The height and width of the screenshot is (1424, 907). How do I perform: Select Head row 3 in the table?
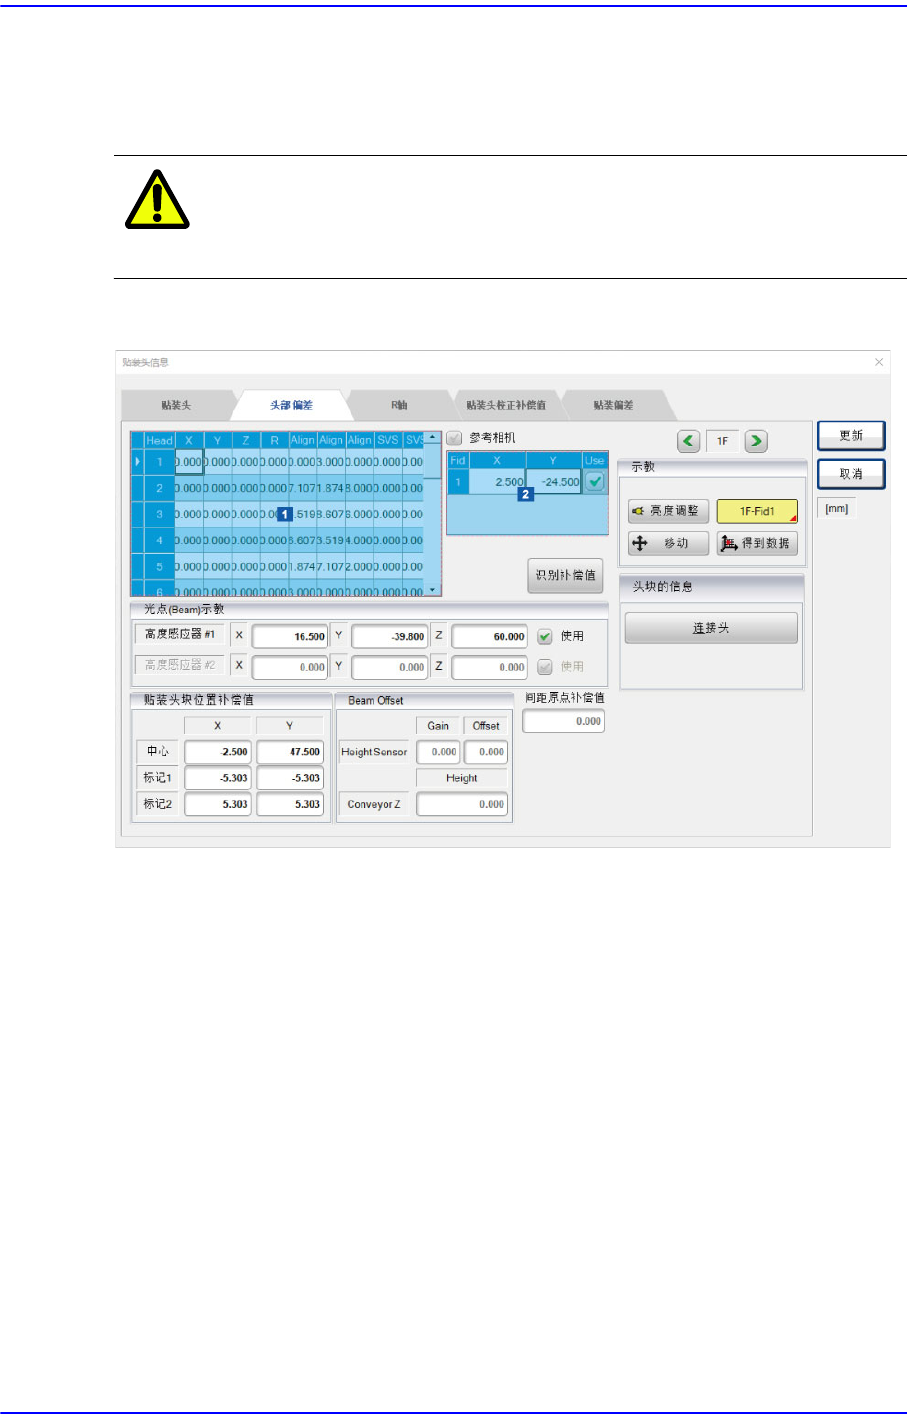[x=159, y=514]
